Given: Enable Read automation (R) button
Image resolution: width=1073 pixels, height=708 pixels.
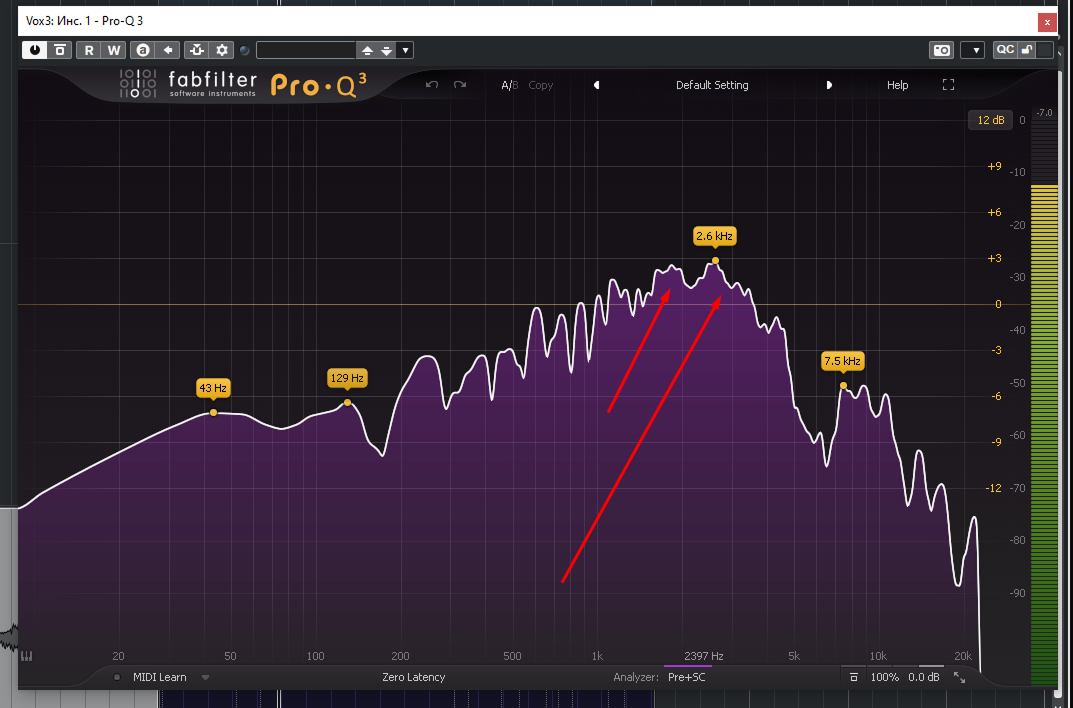Looking at the screenshot, I should point(89,50).
